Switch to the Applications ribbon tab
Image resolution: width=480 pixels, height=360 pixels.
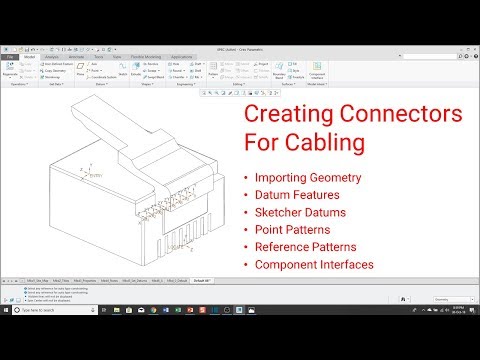tap(182, 57)
